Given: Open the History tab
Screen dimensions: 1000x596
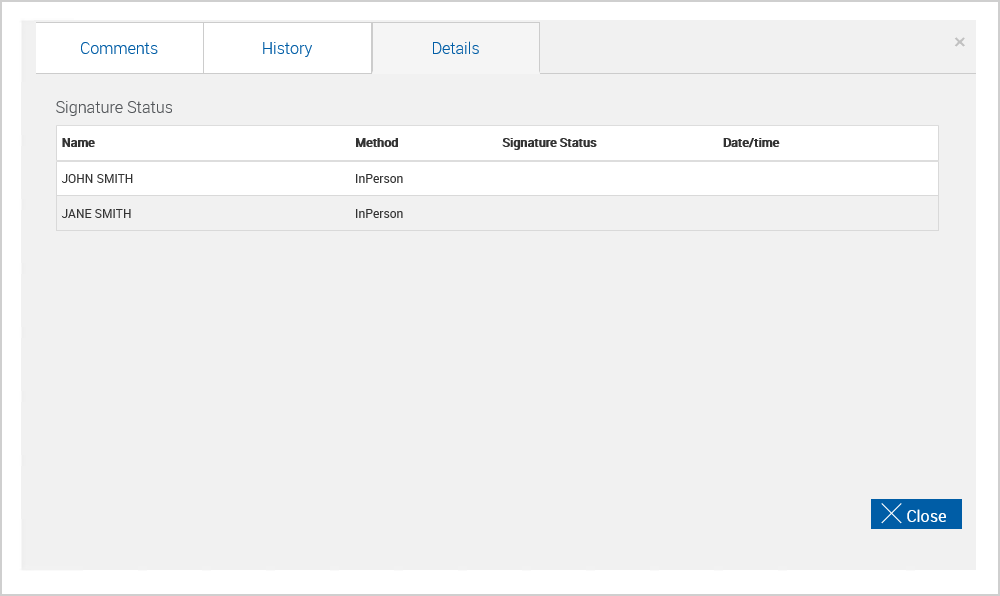Looking at the screenshot, I should click(287, 48).
